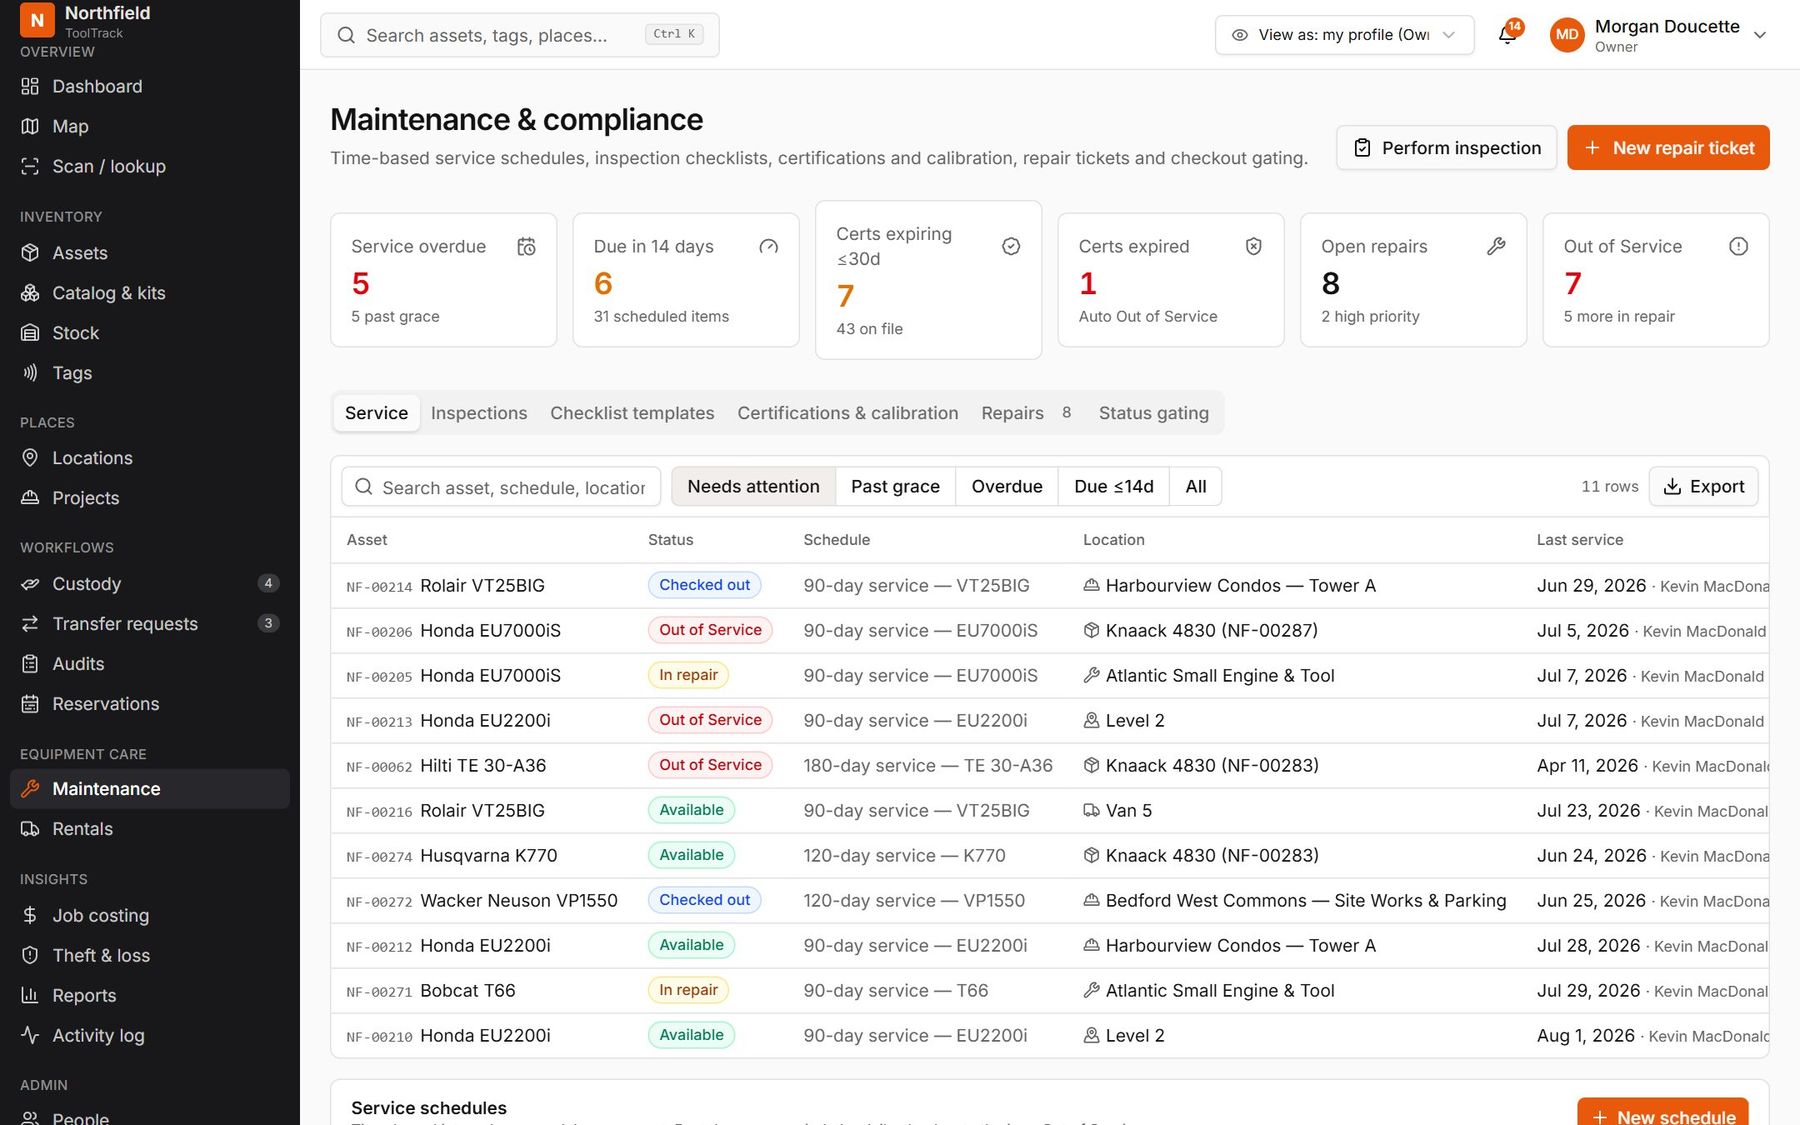Click the 180-day service — TE 30-A36 schedule
Image resolution: width=1800 pixels, height=1125 pixels.
click(928, 766)
